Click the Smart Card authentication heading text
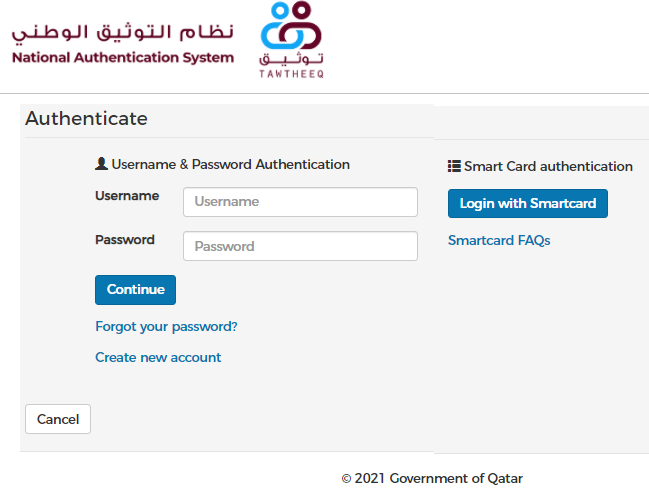649x503 pixels. click(x=548, y=166)
